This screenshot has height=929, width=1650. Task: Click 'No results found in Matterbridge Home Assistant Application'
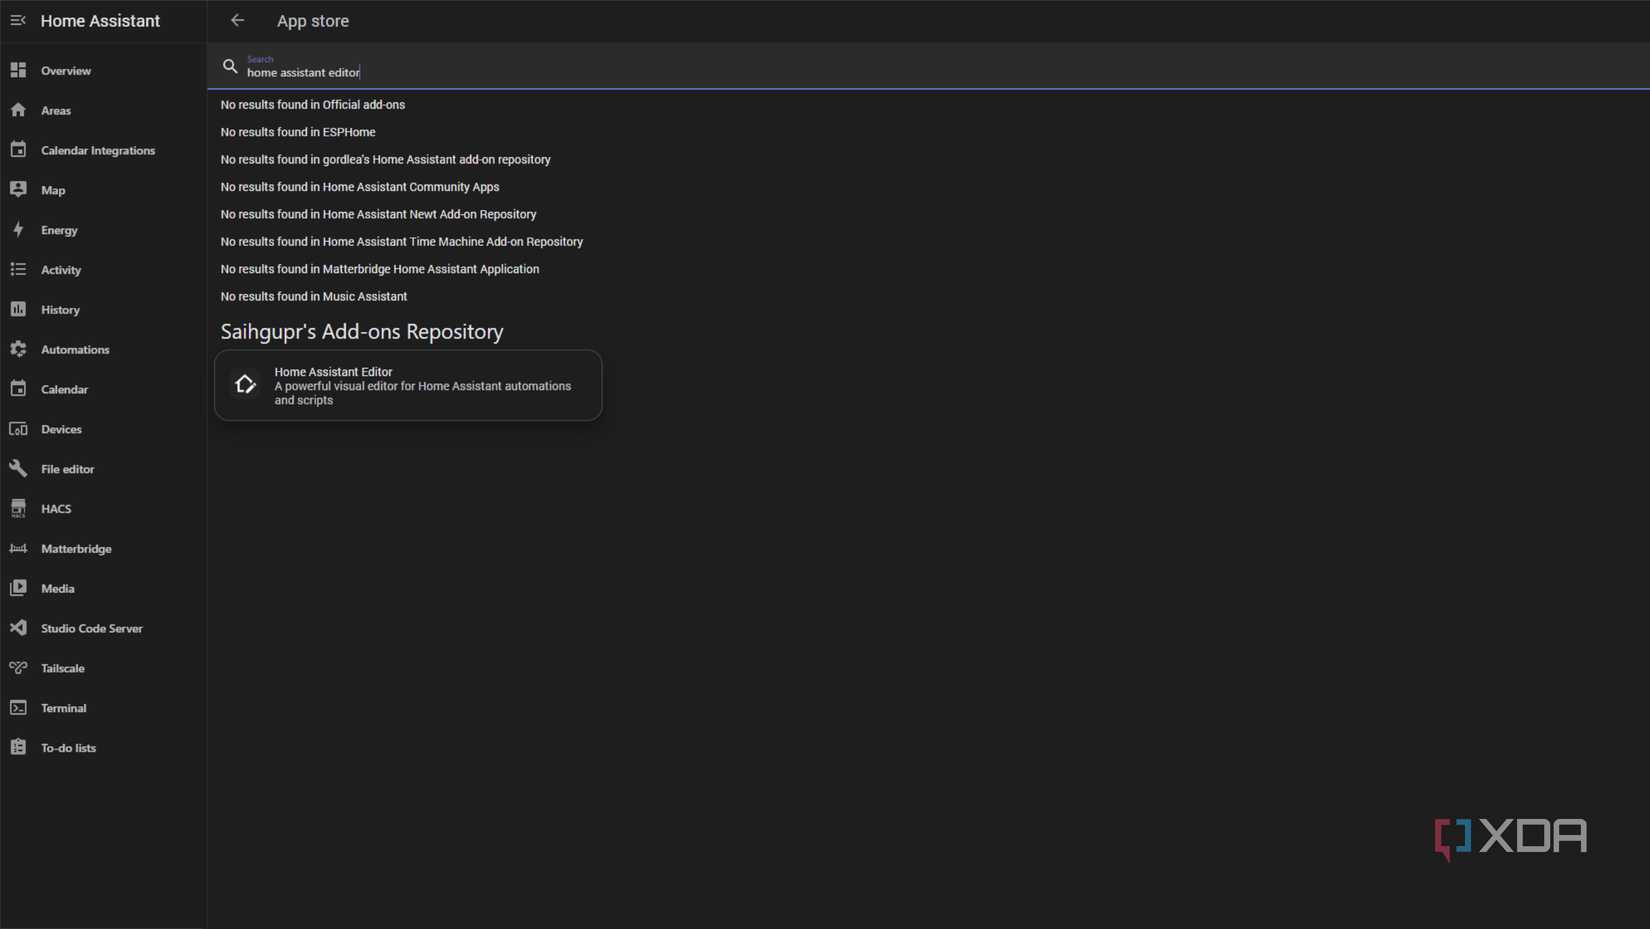click(x=380, y=269)
